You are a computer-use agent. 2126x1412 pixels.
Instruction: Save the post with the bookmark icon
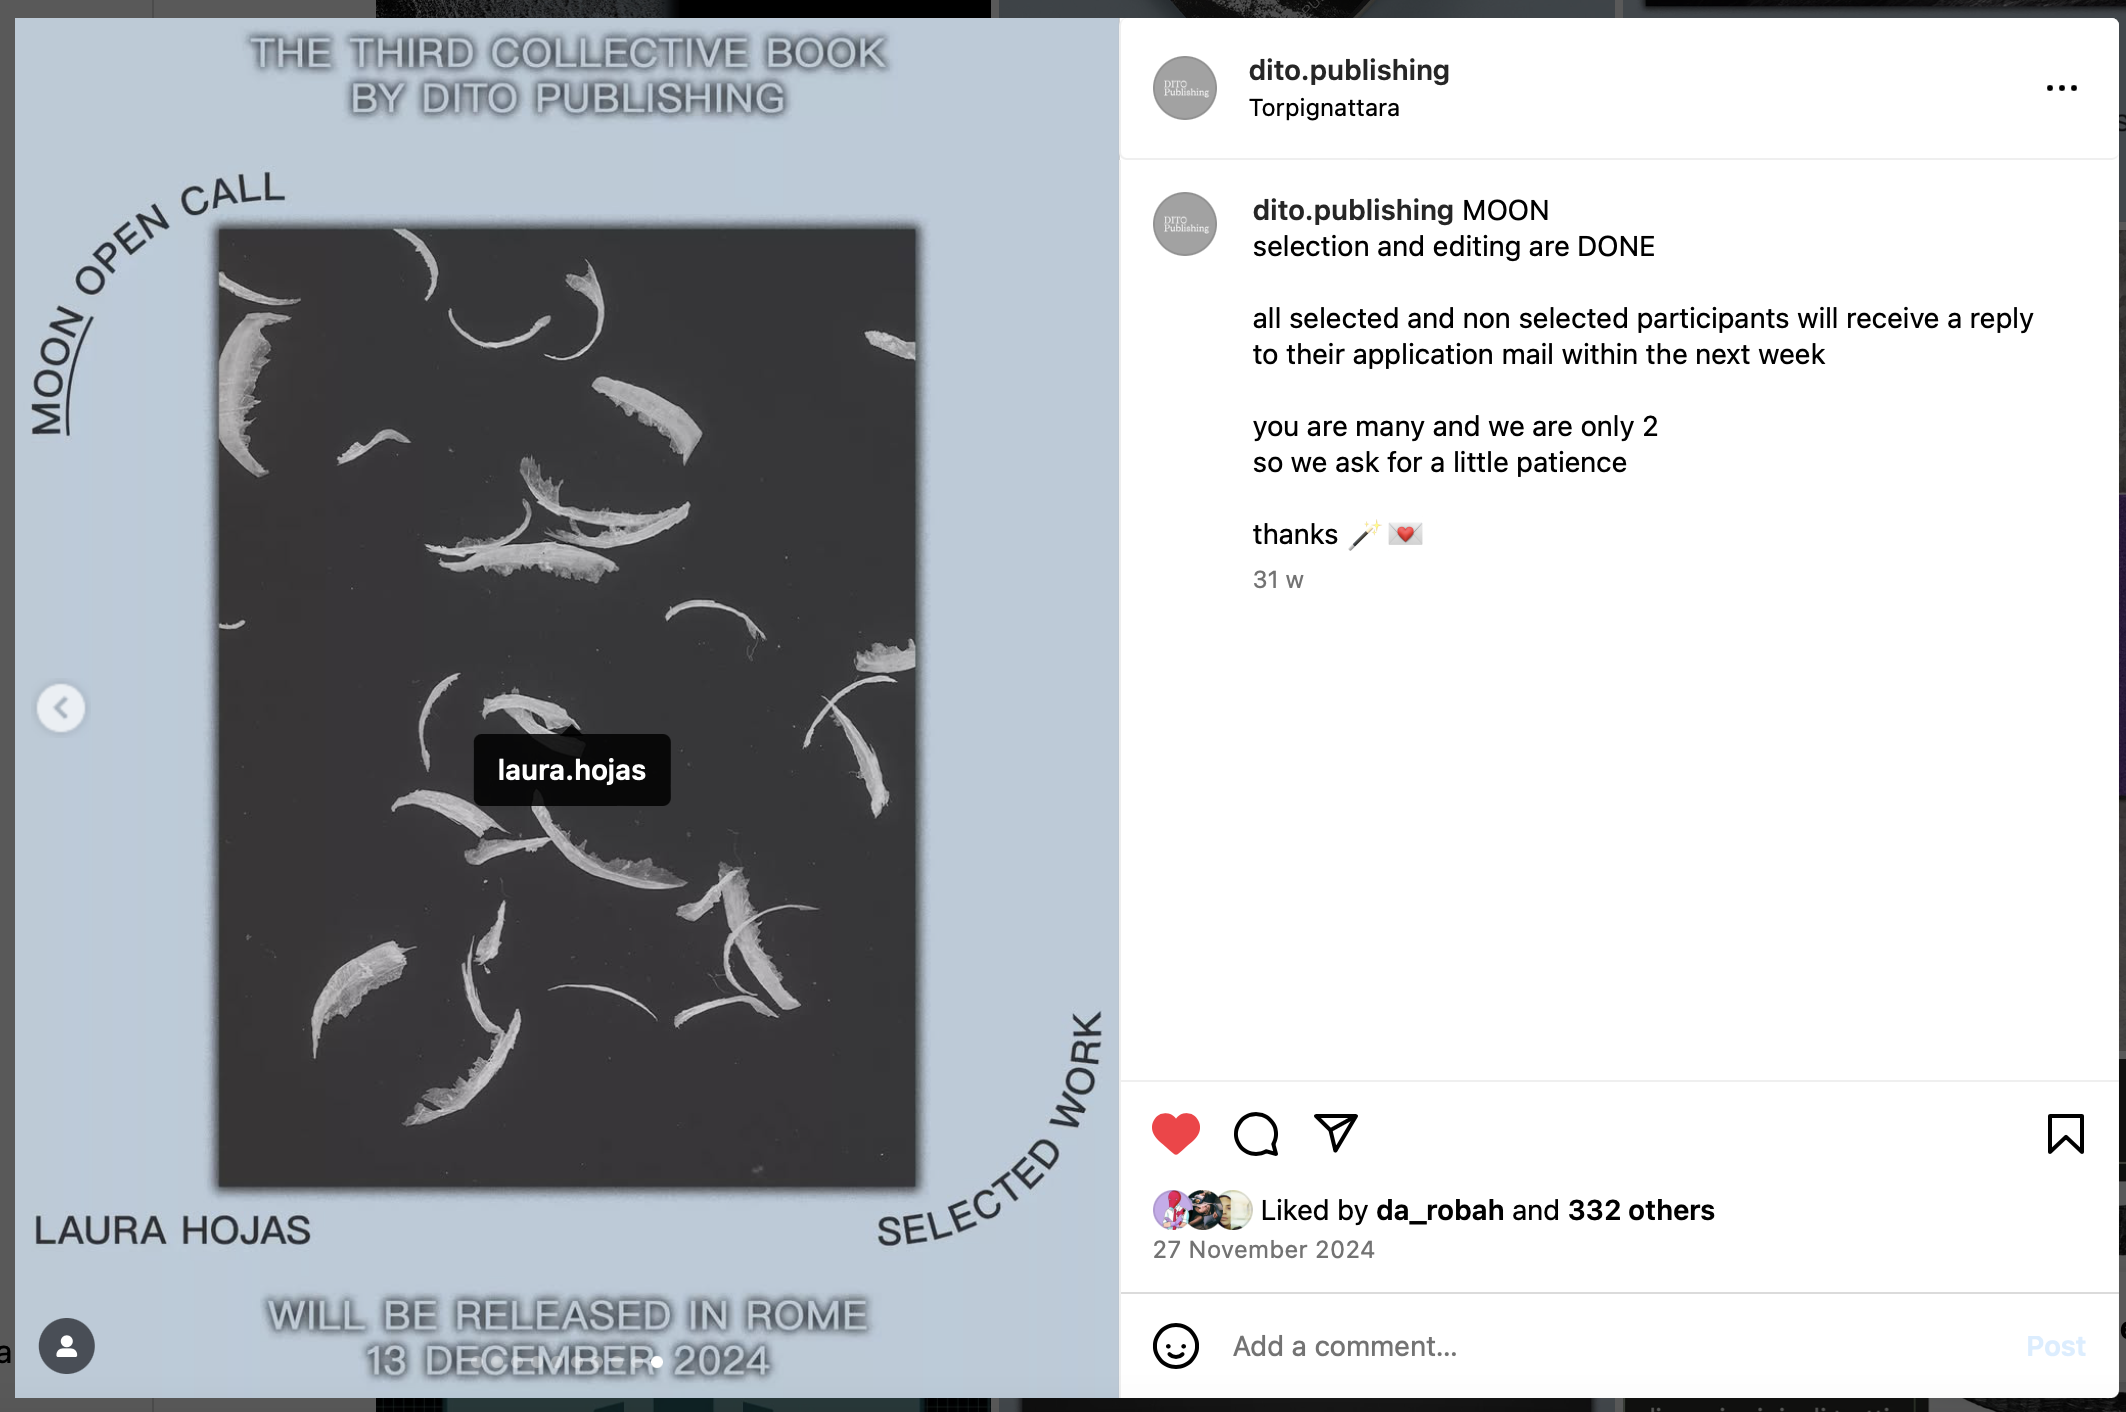(2065, 1133)
